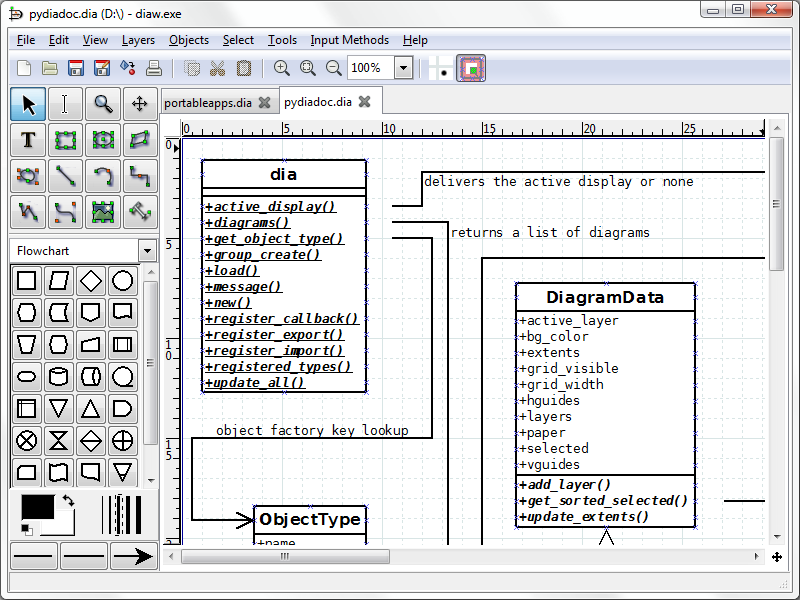Click the Cut scissors icon
The image size is (800, 600).
[x=218, y=68]
